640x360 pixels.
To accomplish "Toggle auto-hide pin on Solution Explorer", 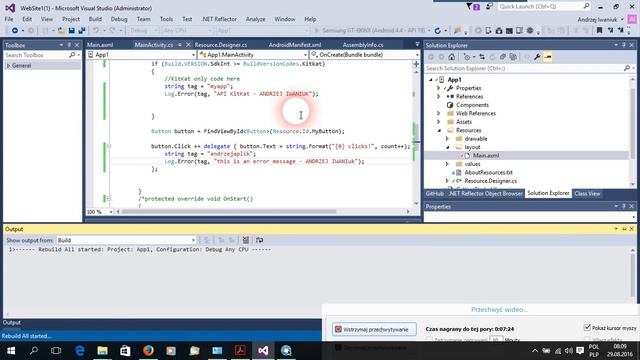I will pos(624,45).
